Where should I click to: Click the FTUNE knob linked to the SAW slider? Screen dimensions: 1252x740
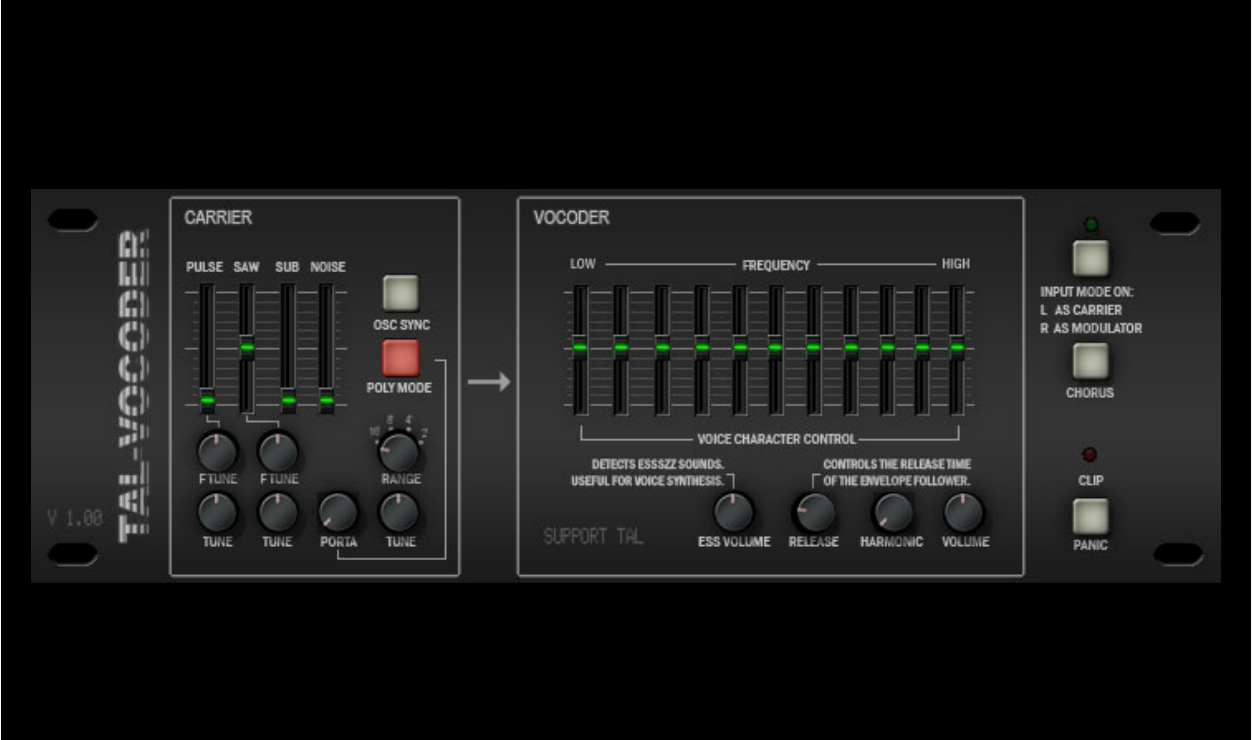(277, 452)
